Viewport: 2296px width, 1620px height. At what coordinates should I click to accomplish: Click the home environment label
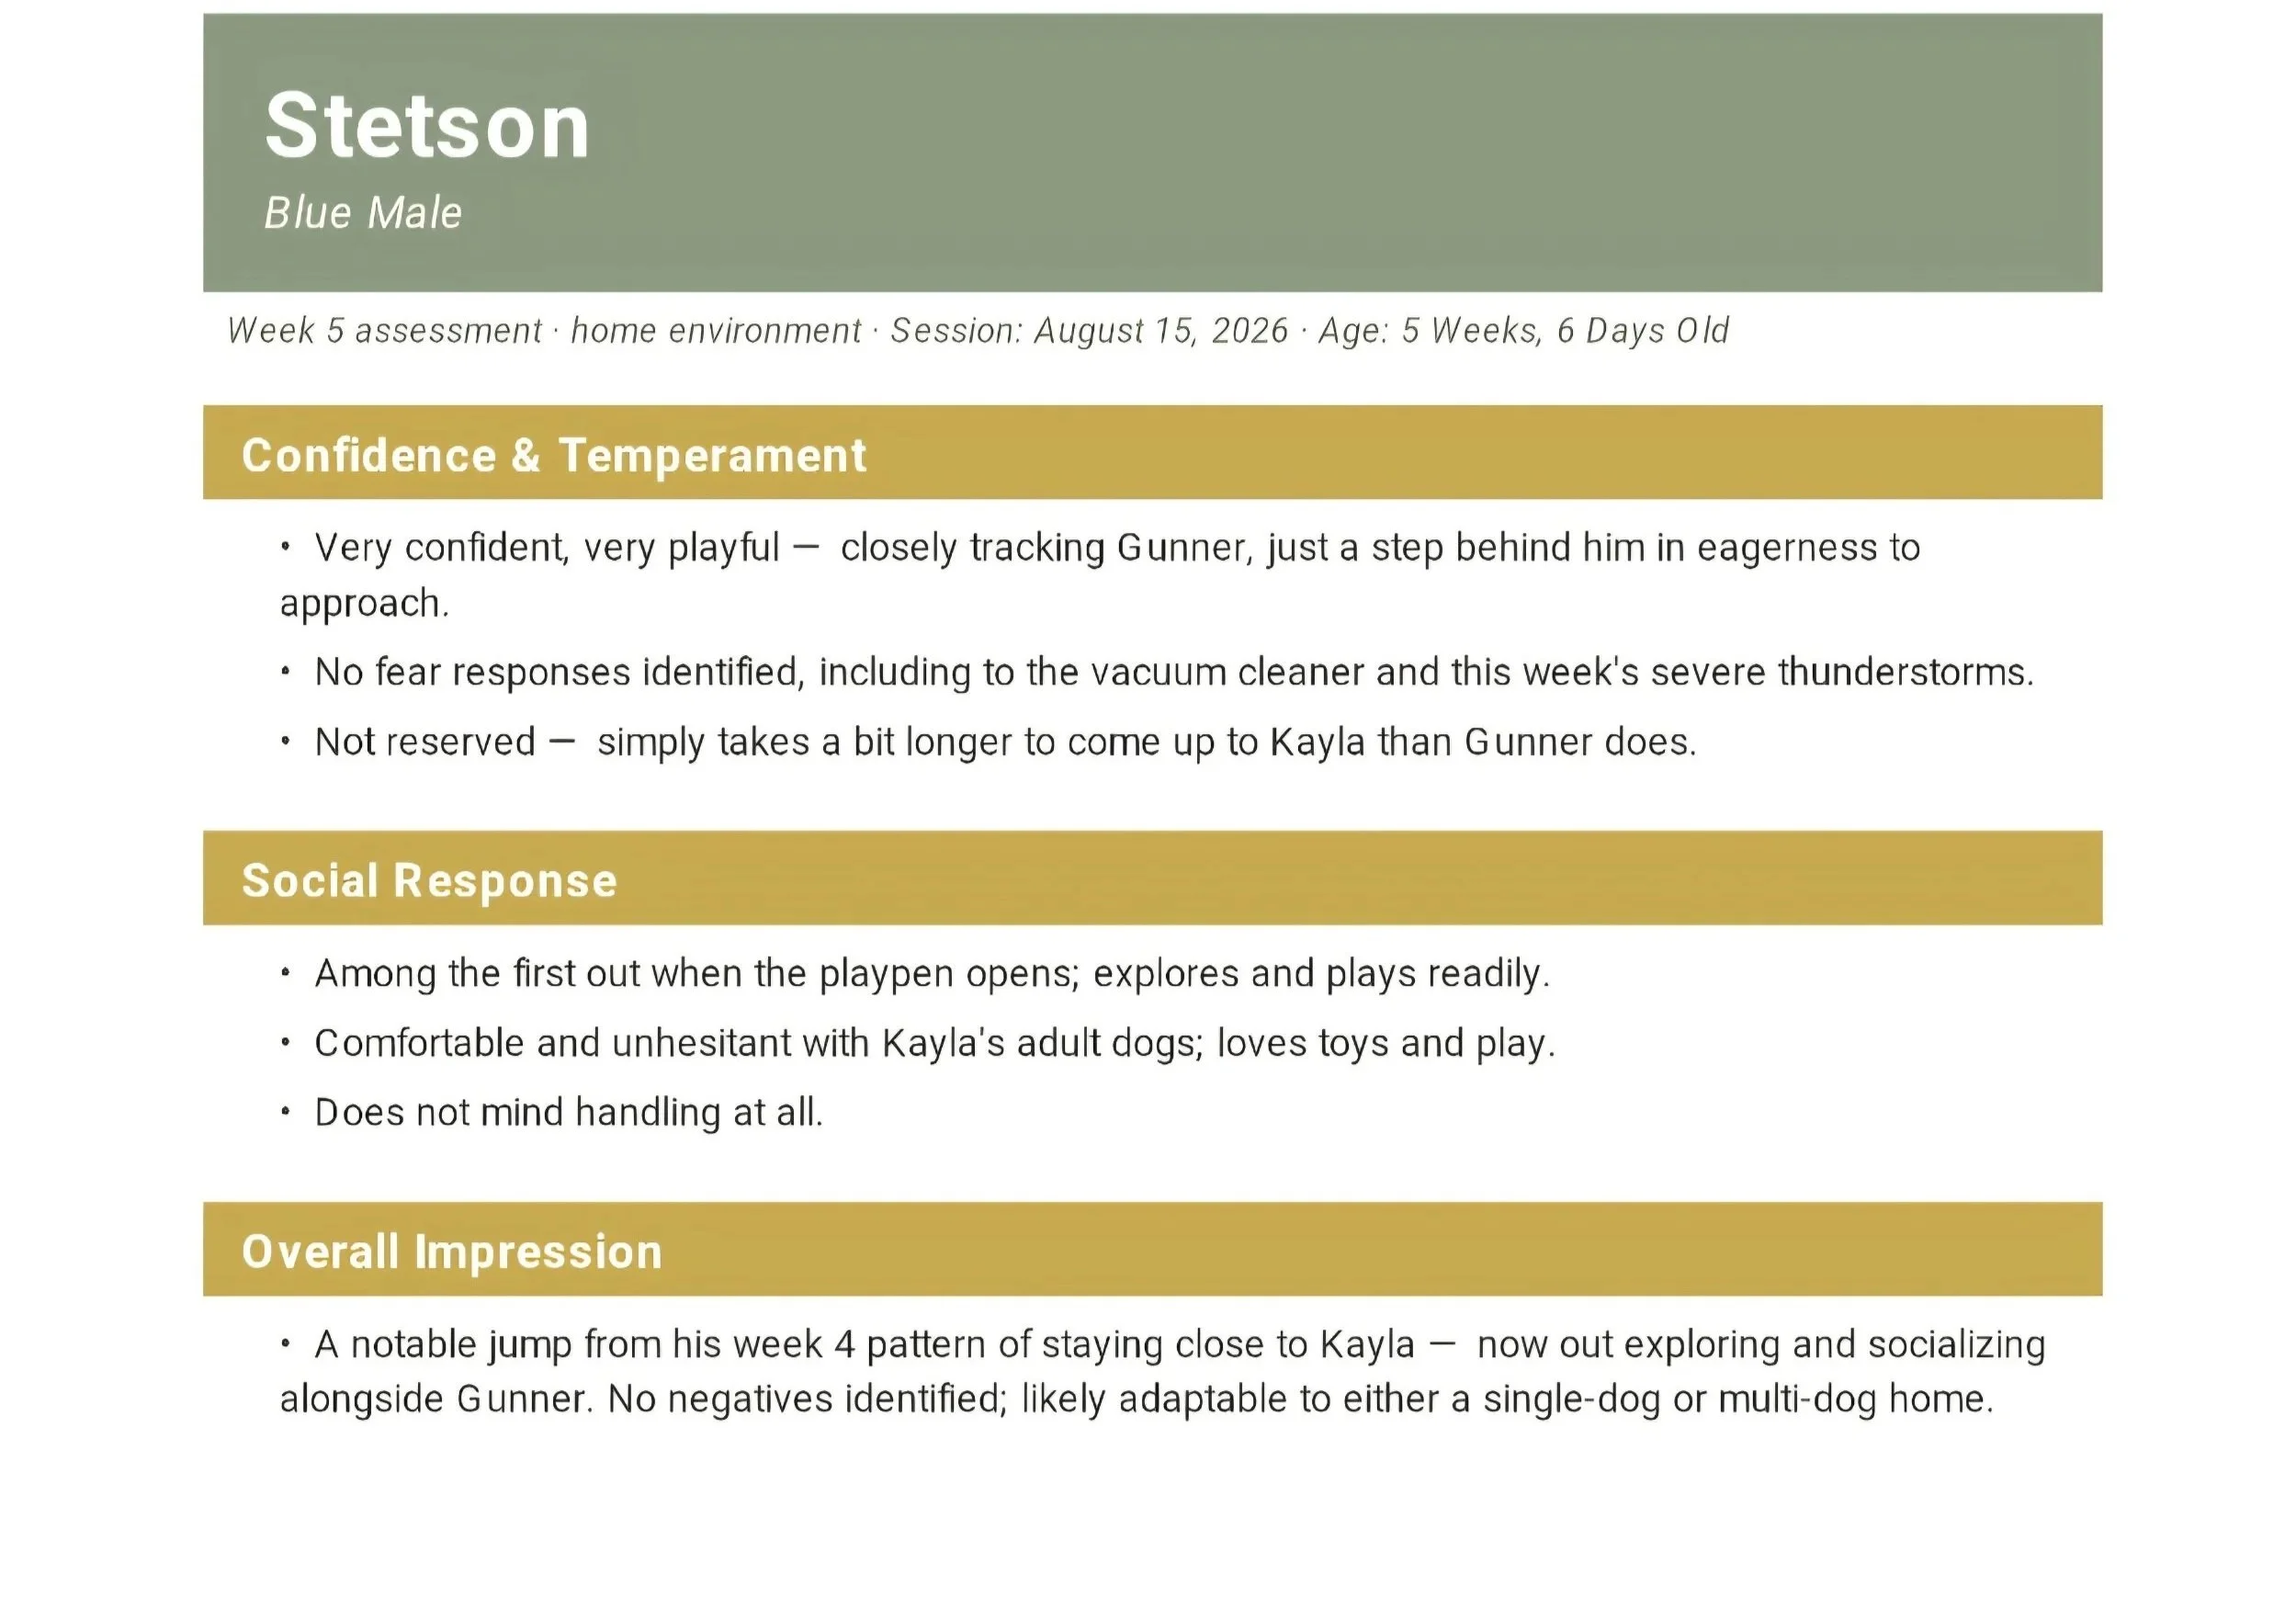coord(716,330)
